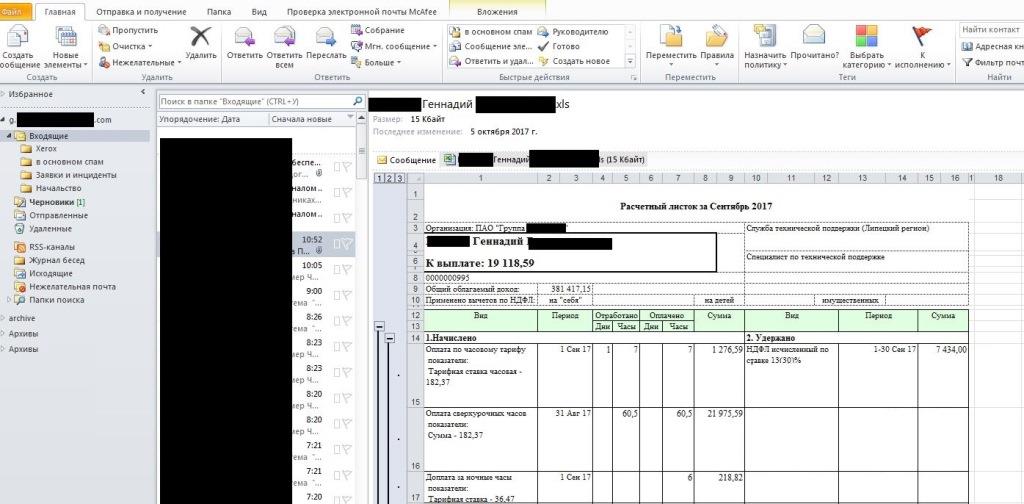
Task: Collapse the folder pane with the chevron arrow
Action: point(143,92)
